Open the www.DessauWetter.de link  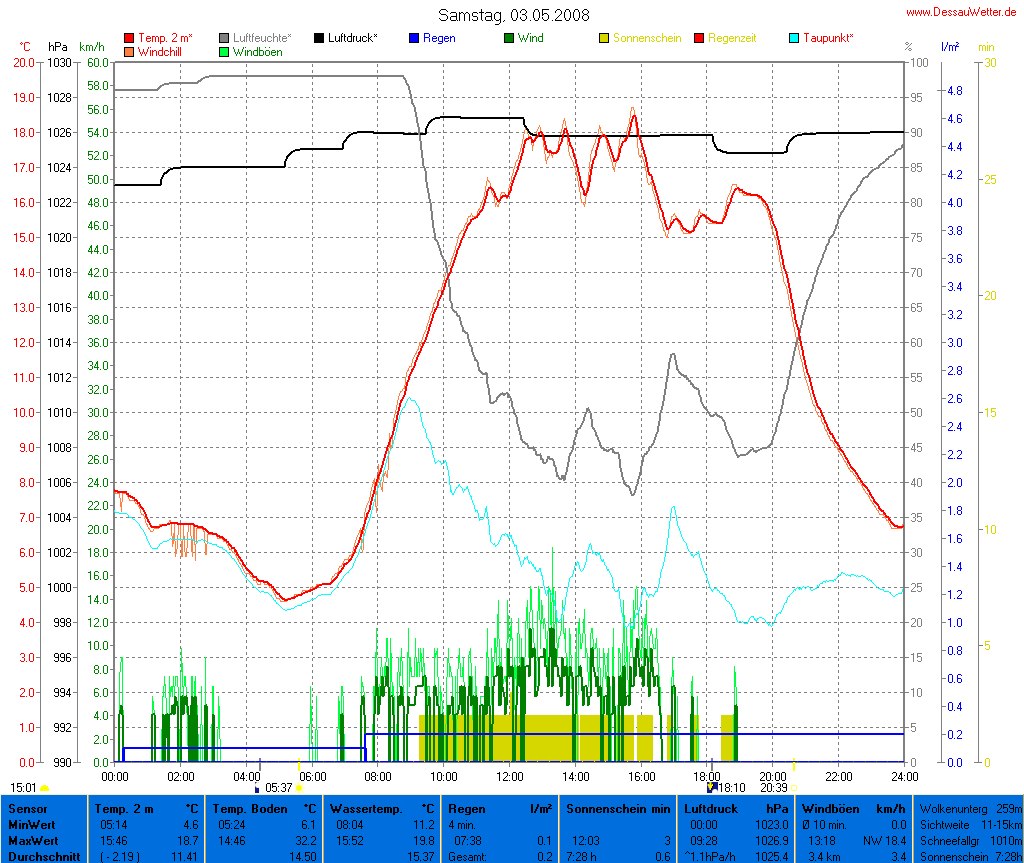pos(962,12)
